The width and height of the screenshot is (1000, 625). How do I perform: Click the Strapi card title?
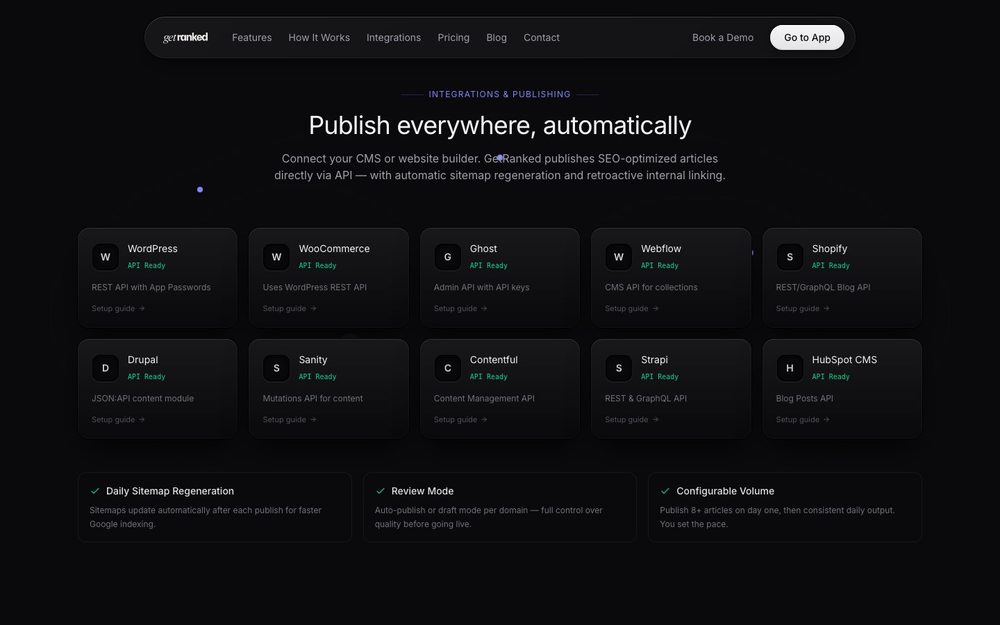click(654, 360)
